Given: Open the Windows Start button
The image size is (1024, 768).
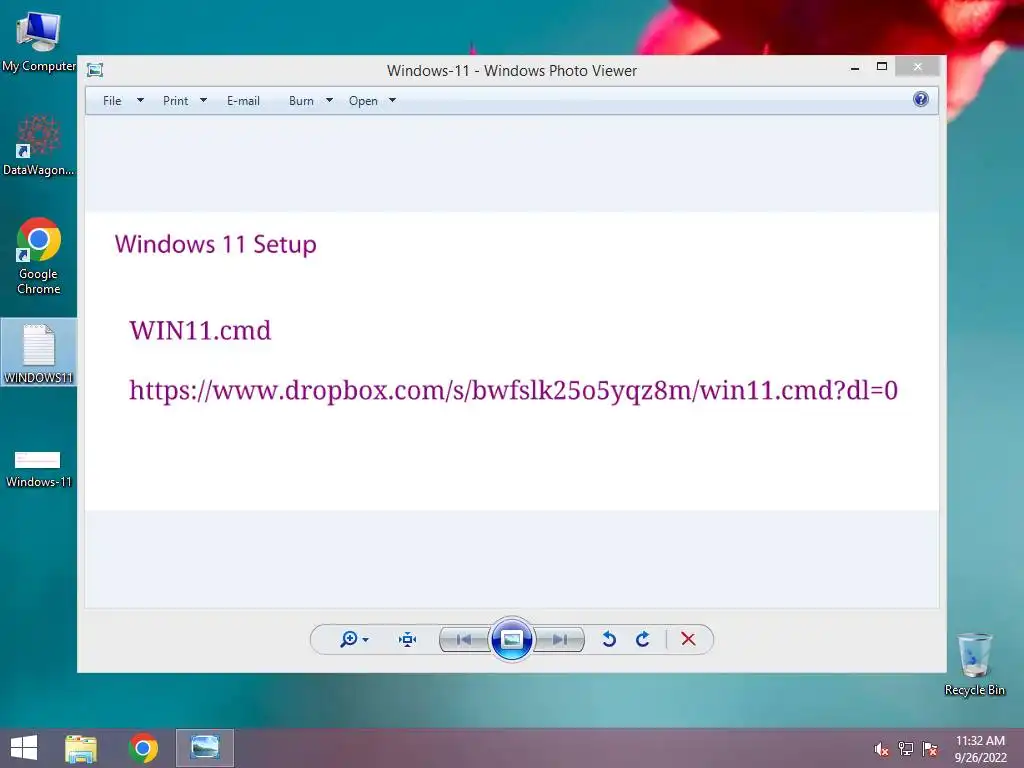Looking at the screenshot, I should (24, 748).
